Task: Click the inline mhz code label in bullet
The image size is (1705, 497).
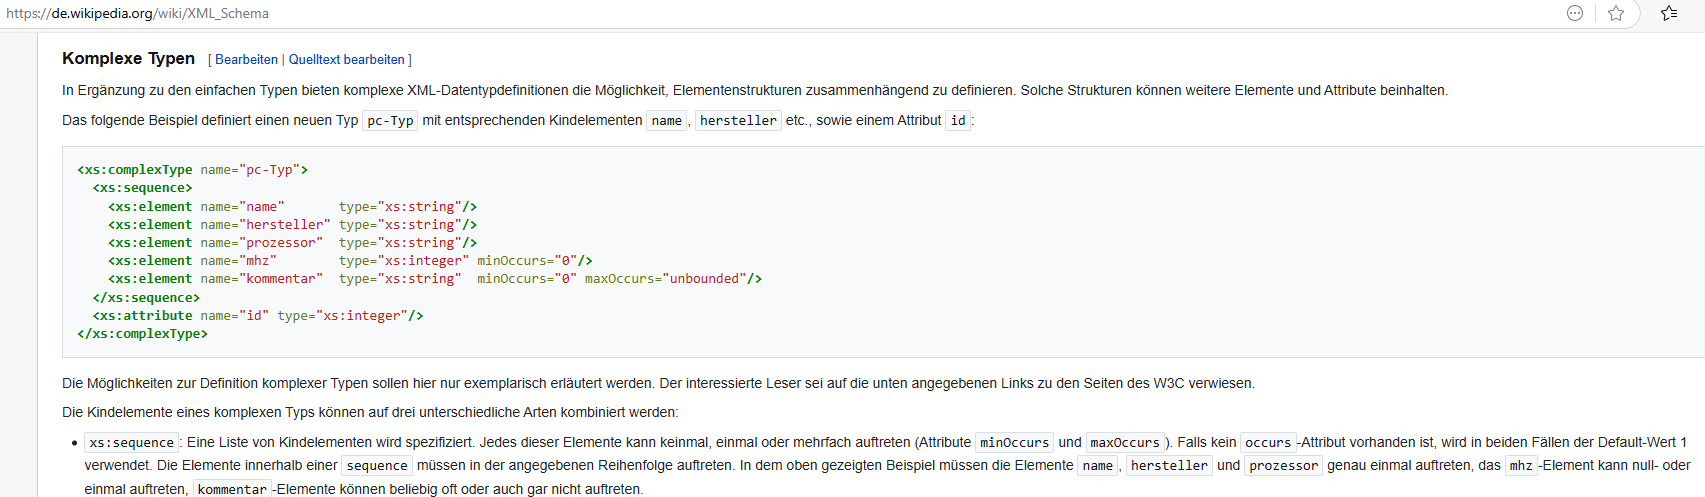Action: coord(1521,466)
